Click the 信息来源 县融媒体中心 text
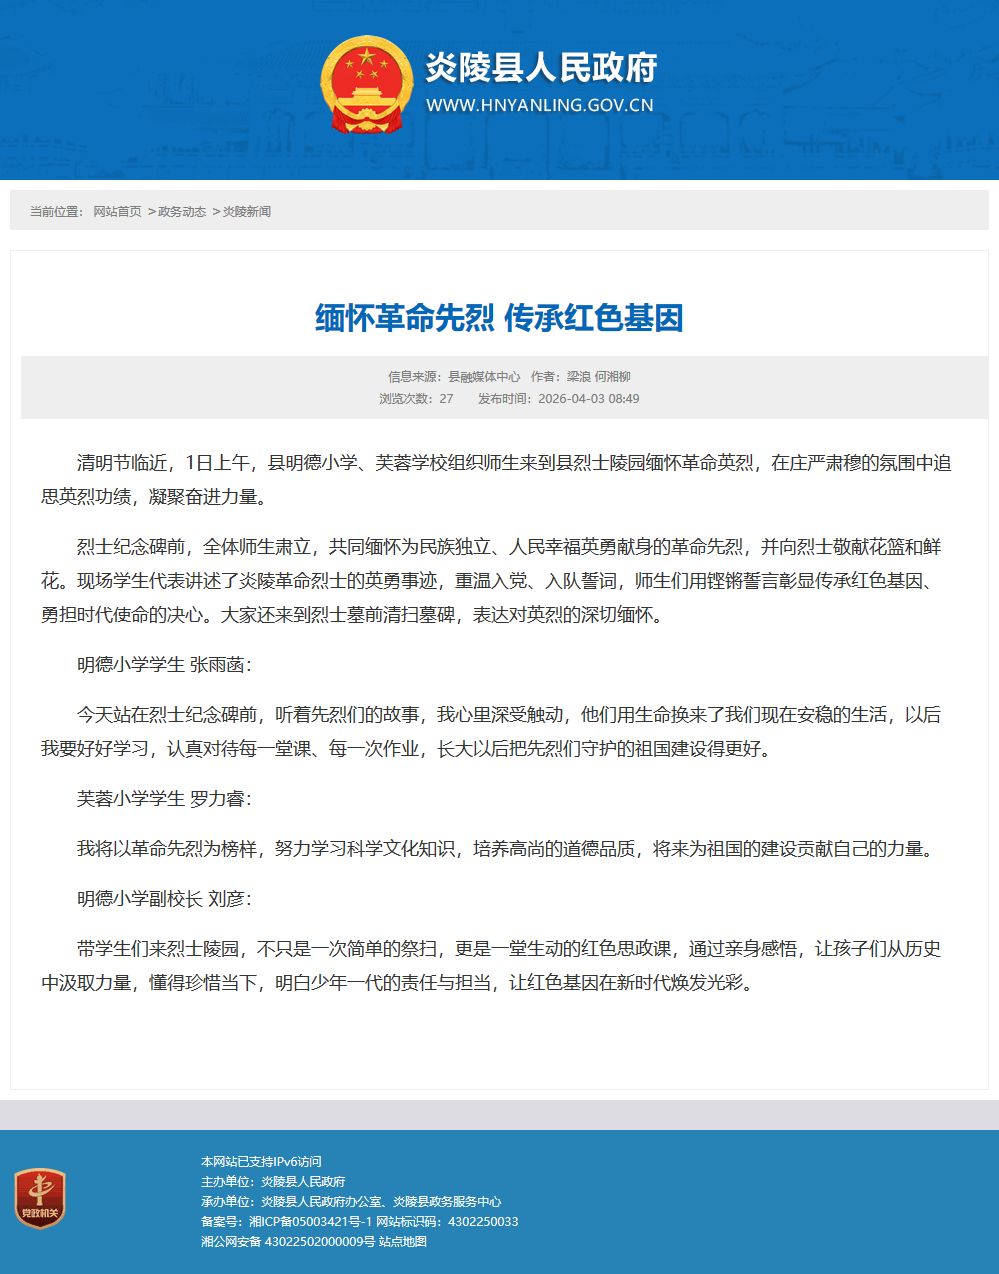This screenshot has height=1274, width=999. click(454, 377)
